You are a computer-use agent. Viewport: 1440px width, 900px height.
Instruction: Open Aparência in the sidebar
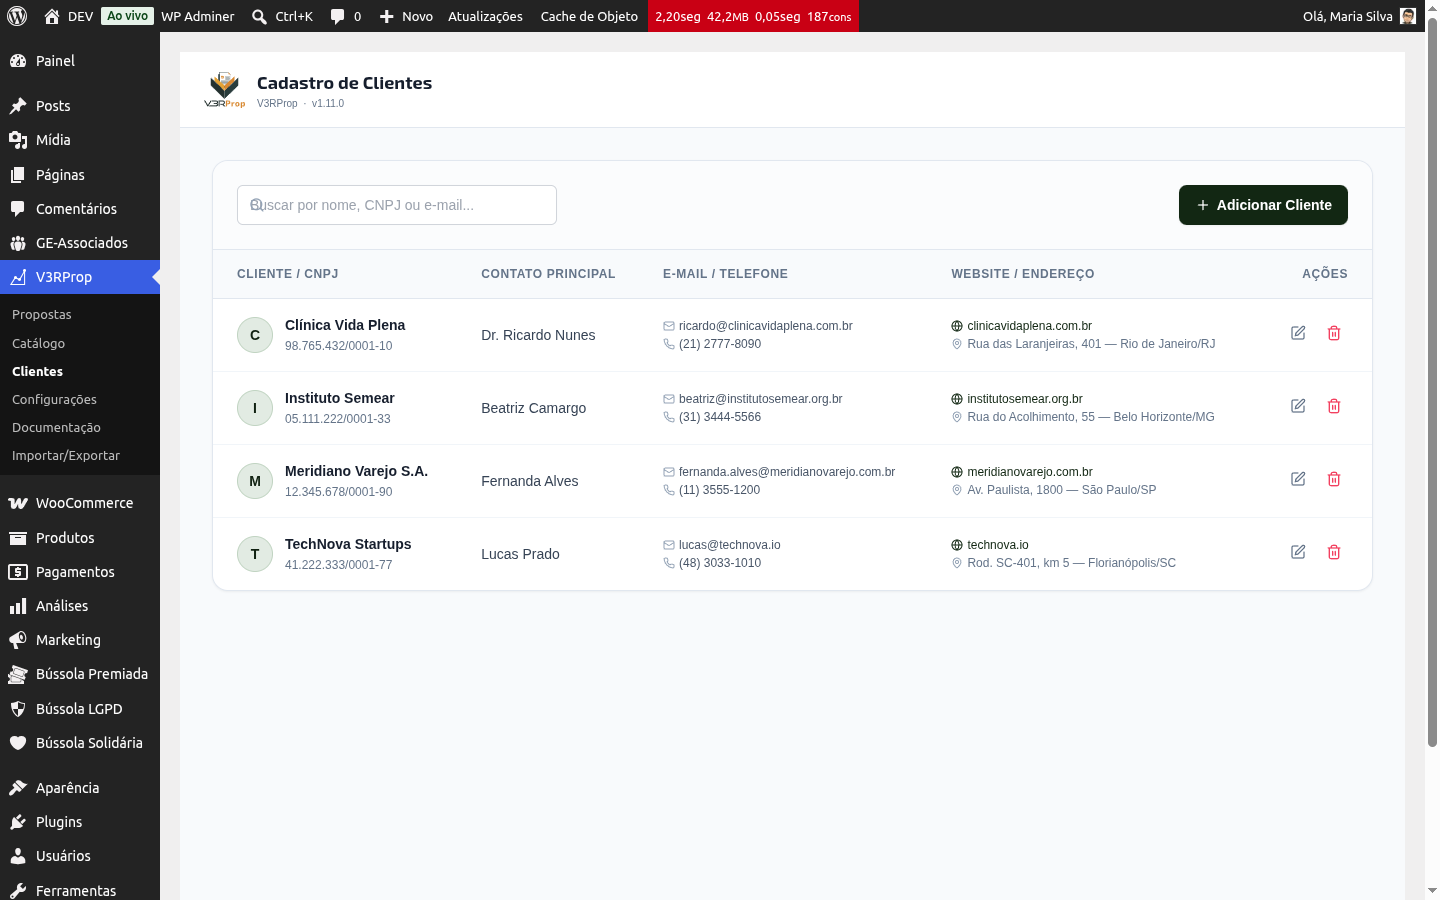[x=80, y=788]
